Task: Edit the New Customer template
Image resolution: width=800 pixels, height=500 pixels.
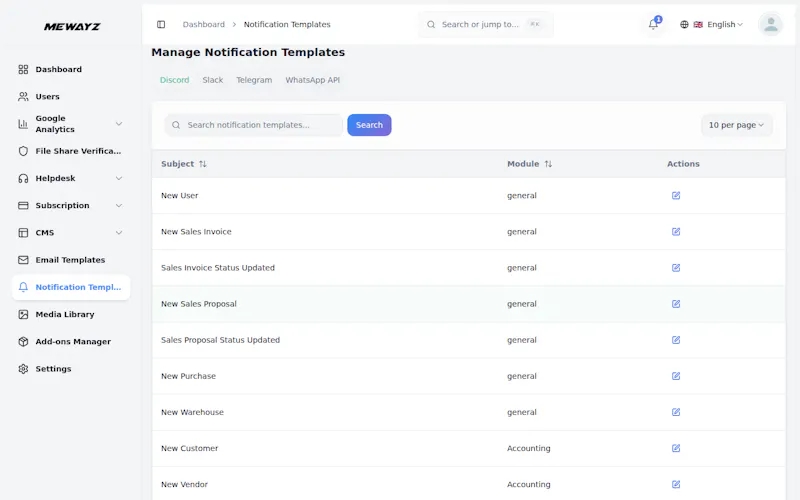Action: pos(676,448)
